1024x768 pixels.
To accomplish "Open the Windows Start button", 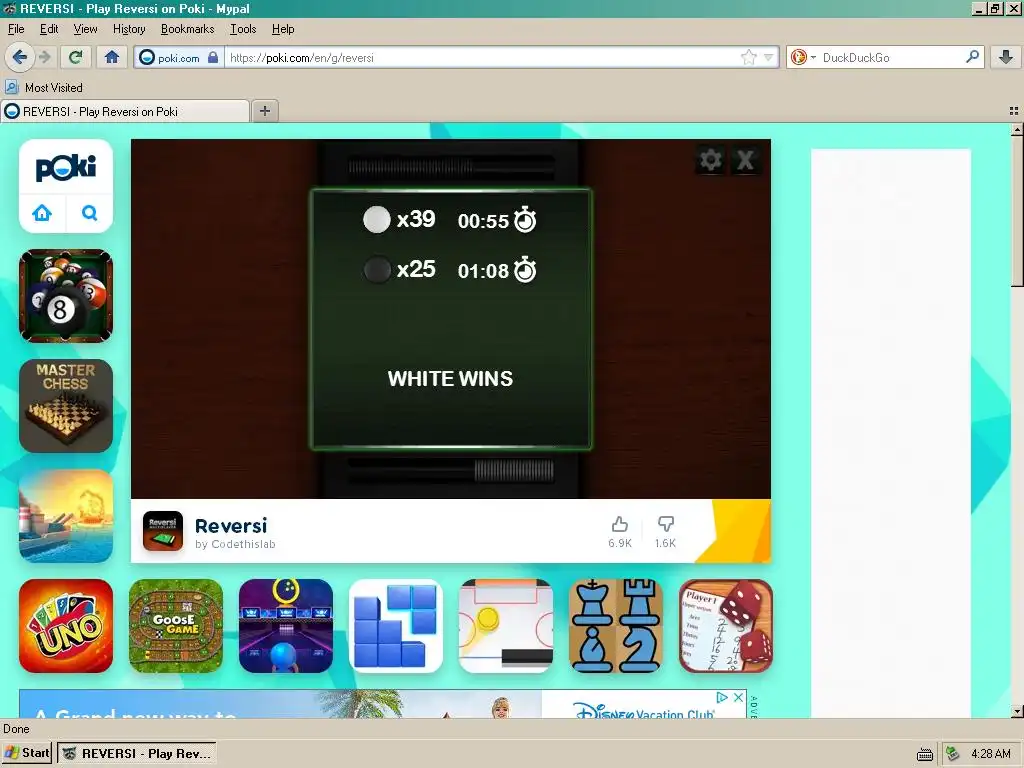I will [x=27, y=753].
